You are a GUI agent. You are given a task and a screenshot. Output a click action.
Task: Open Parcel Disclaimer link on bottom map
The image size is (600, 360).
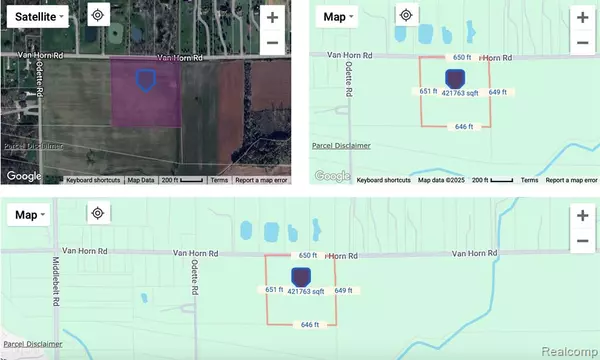point(33,344)
